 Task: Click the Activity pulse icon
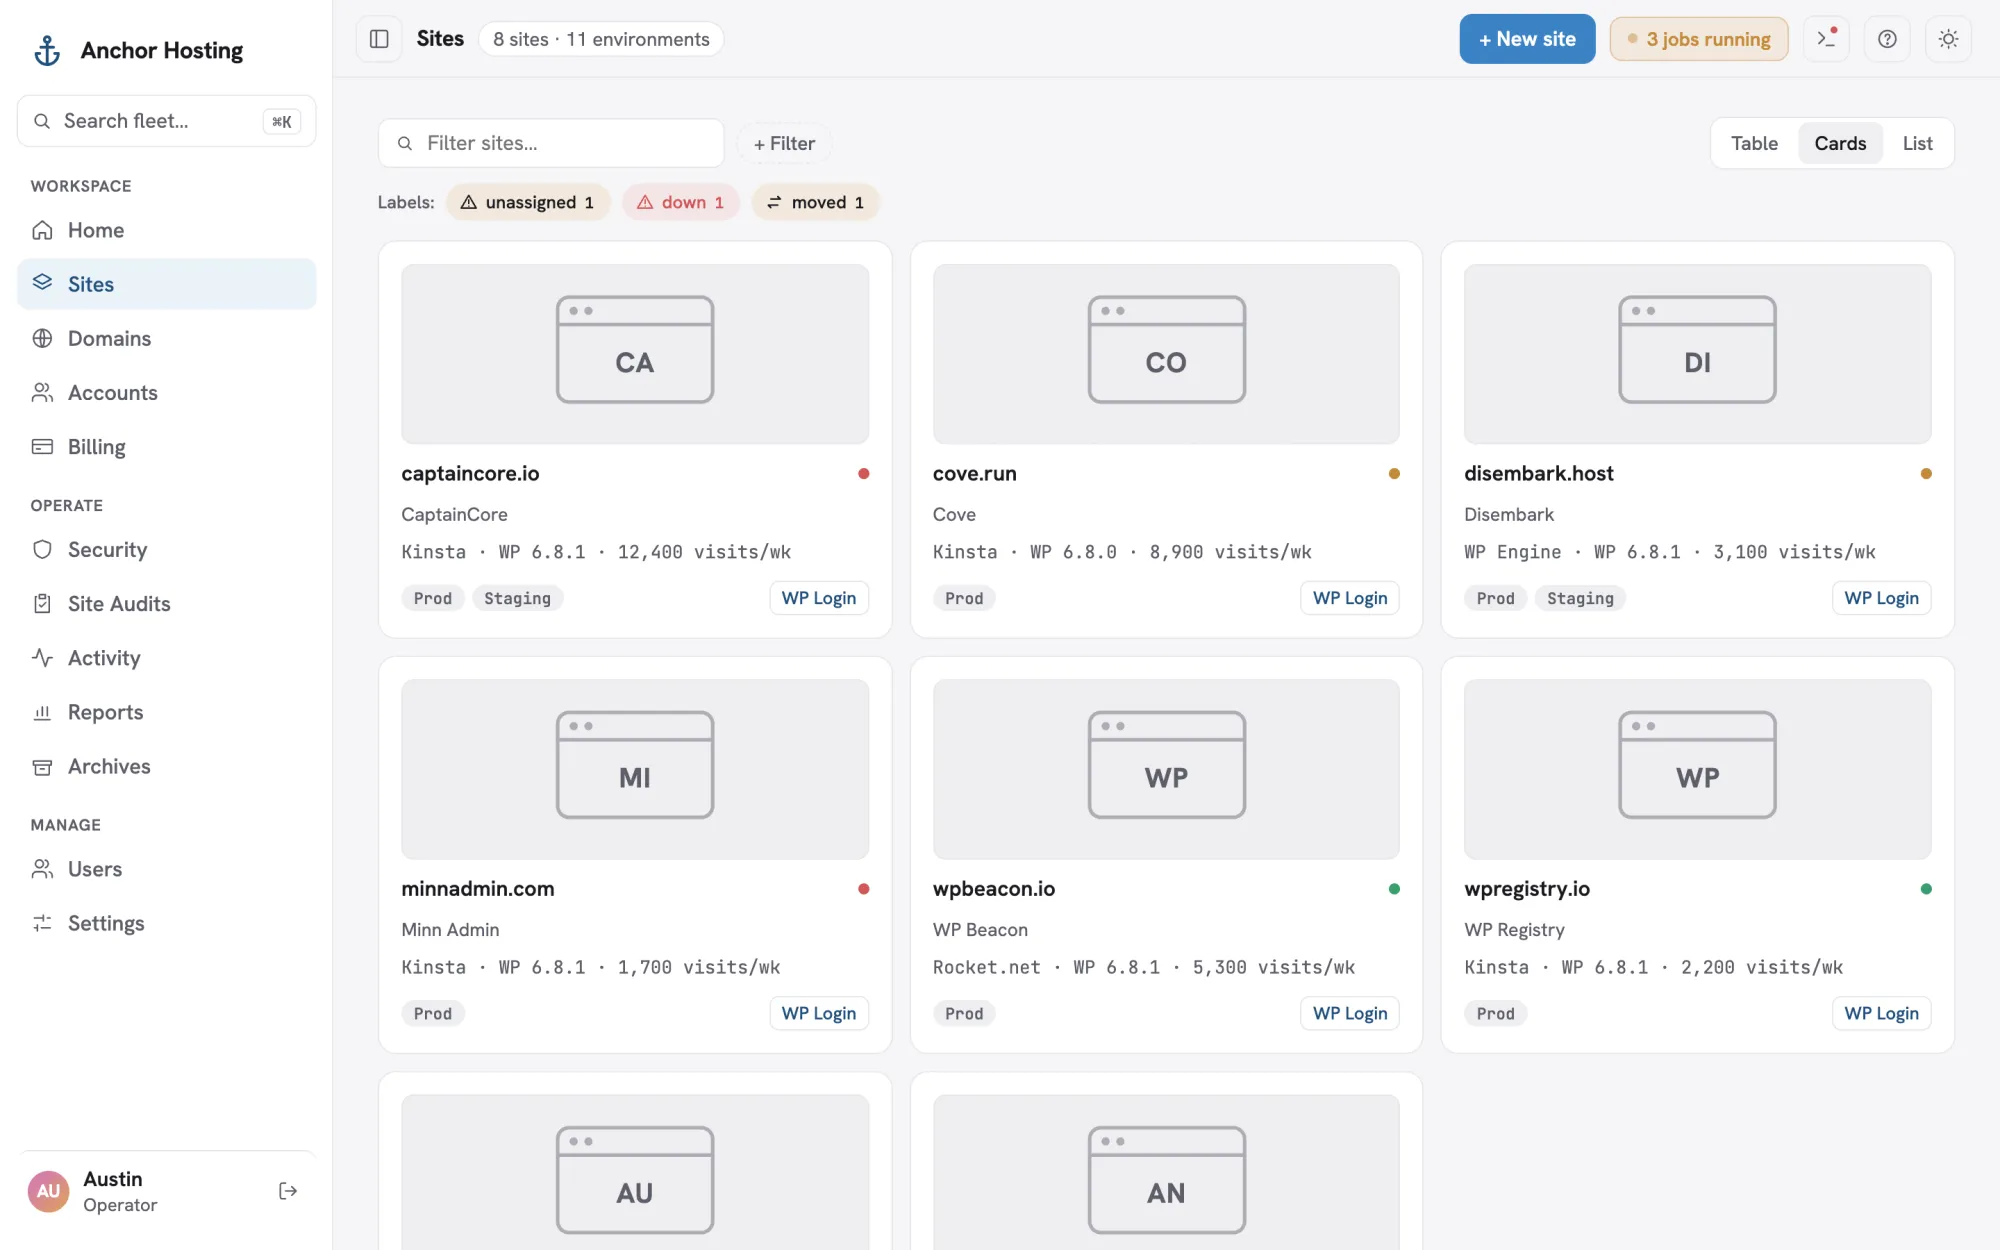(x=42, y=657)
